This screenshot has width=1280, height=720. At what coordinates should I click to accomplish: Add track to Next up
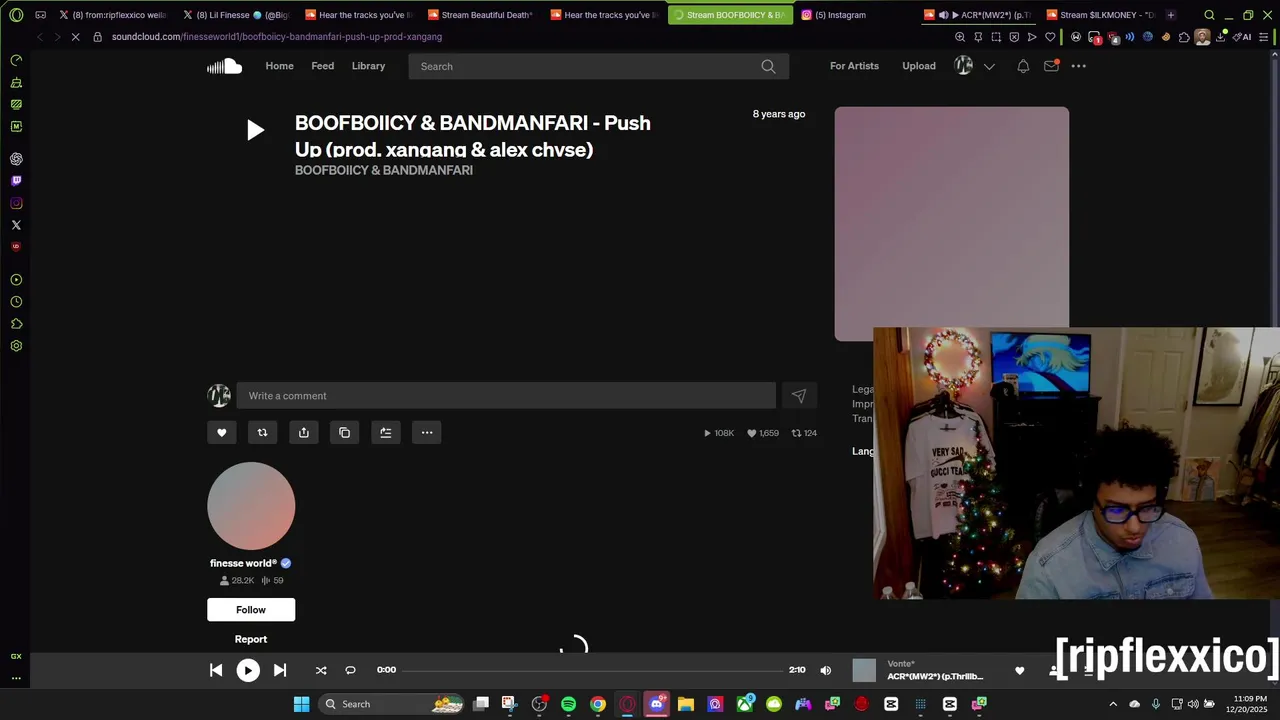[386, 433]
